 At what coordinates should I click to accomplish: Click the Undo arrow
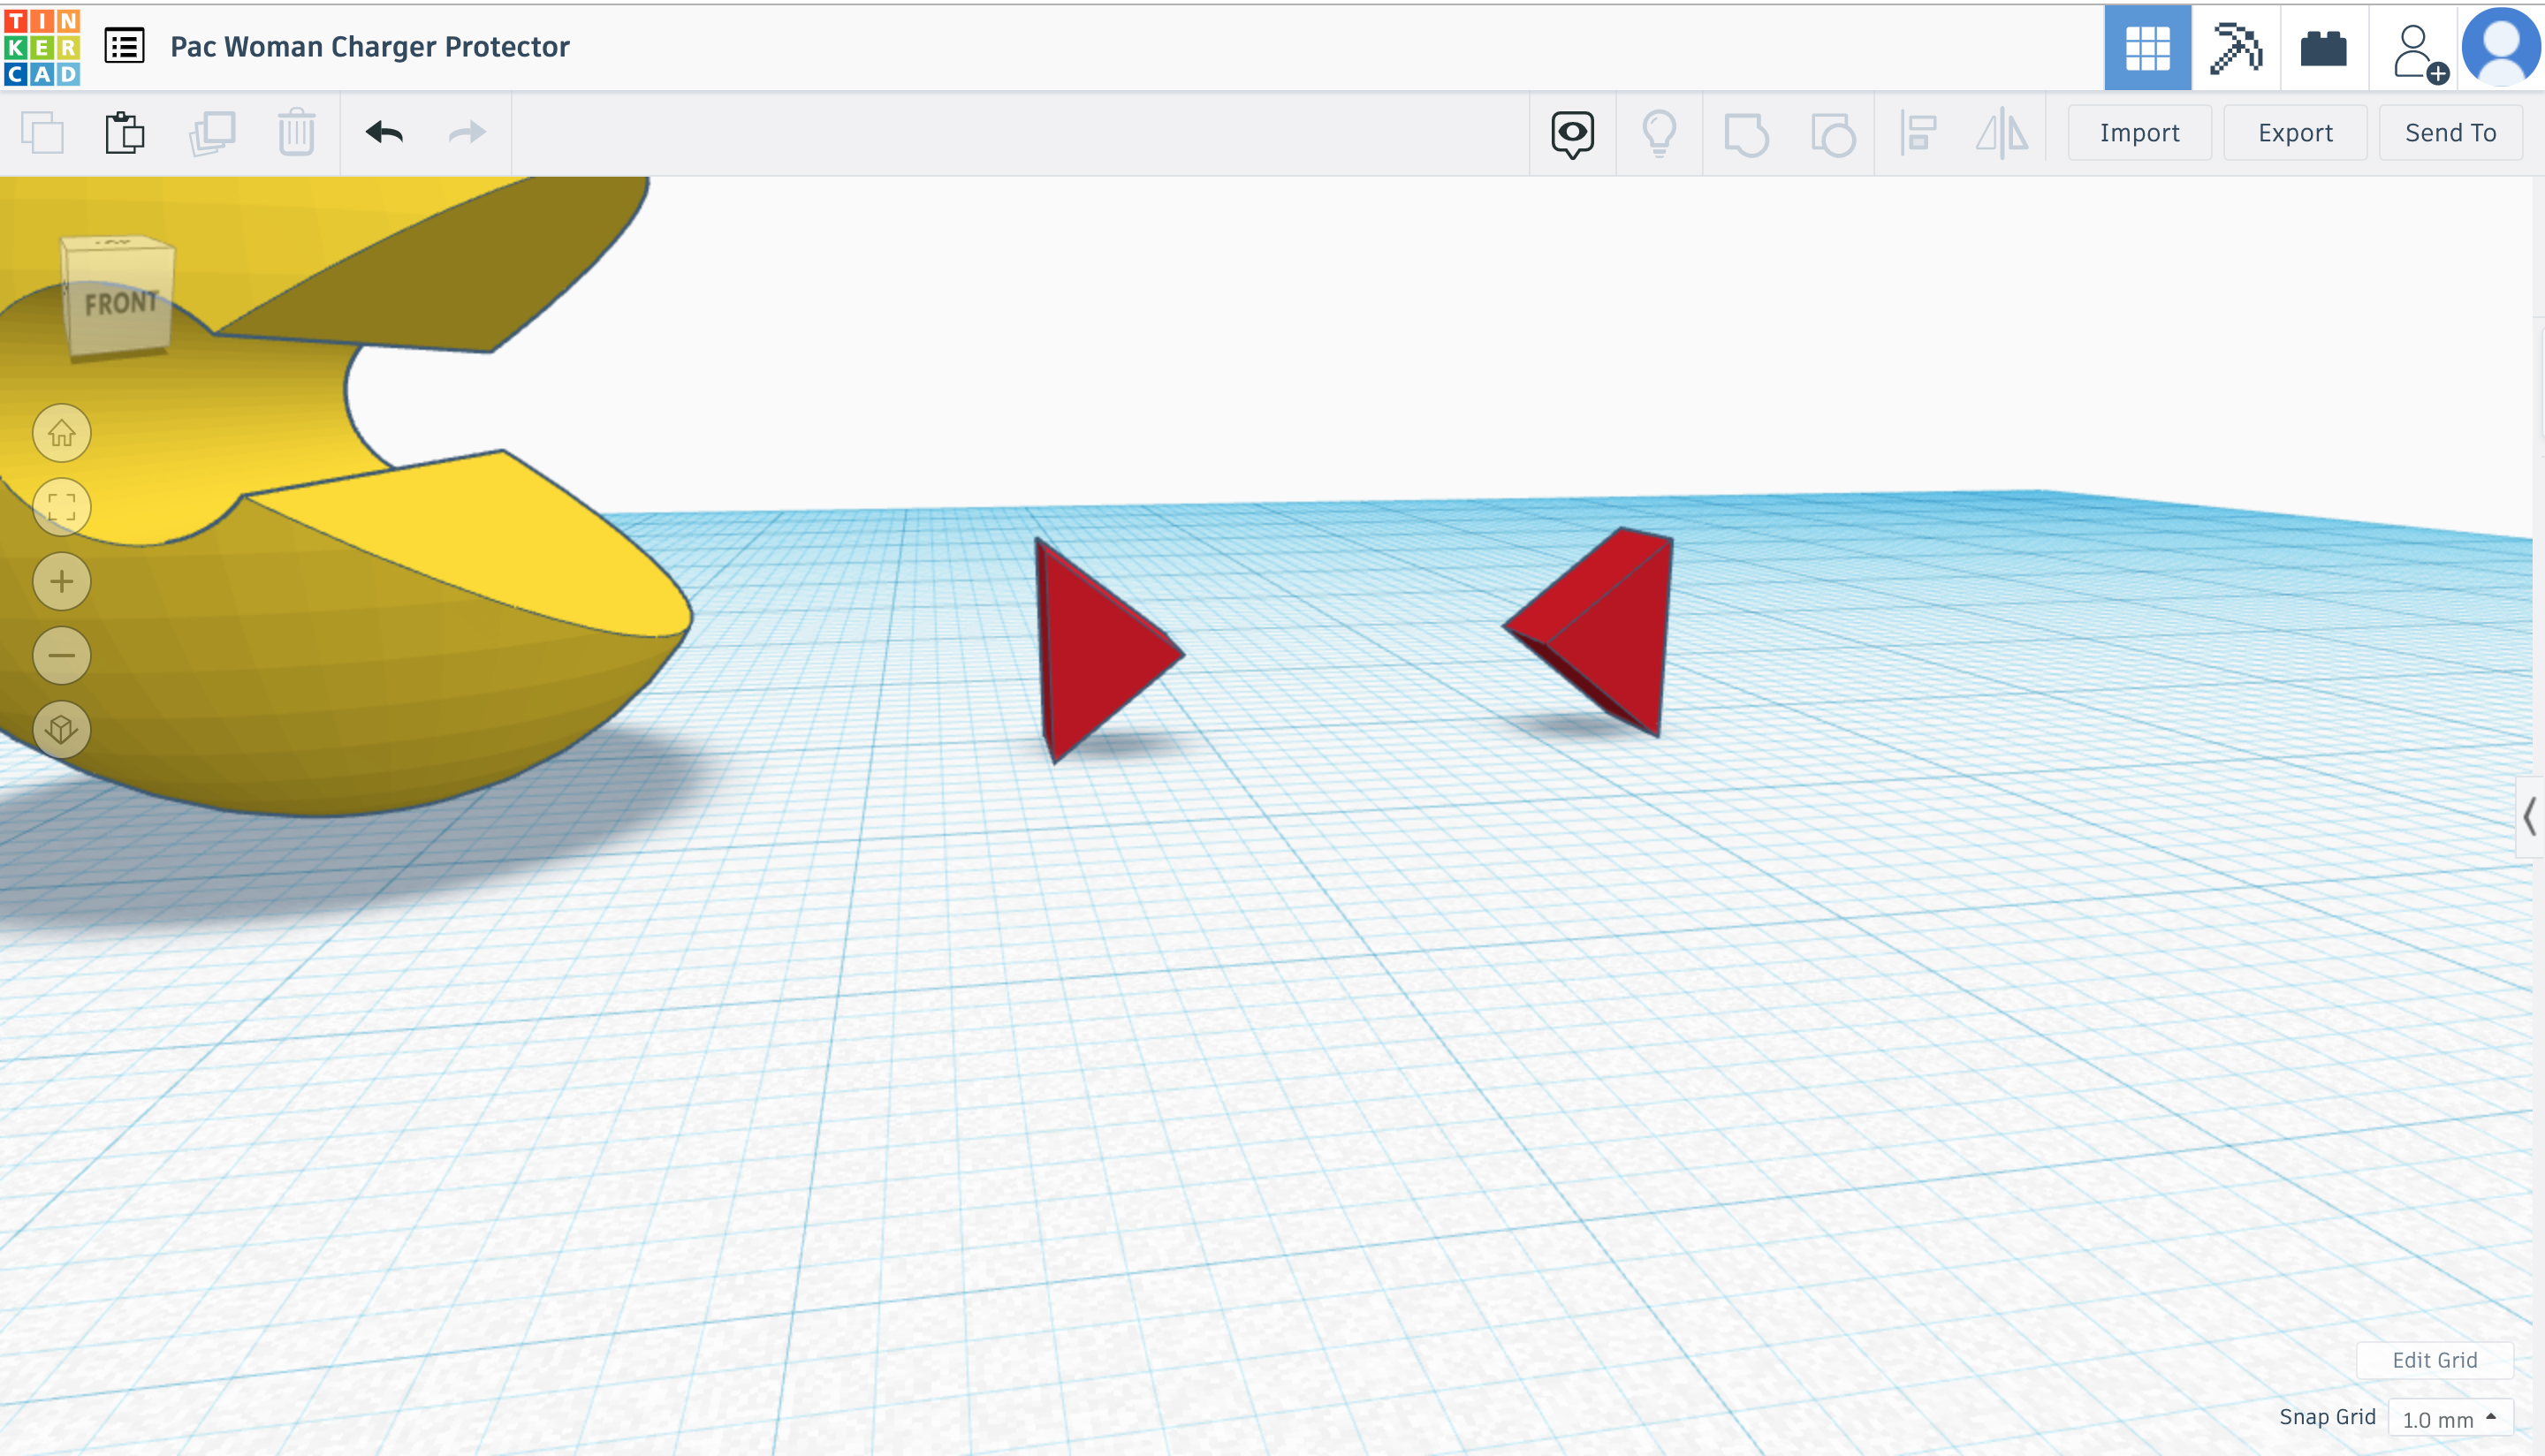[386, 131]
